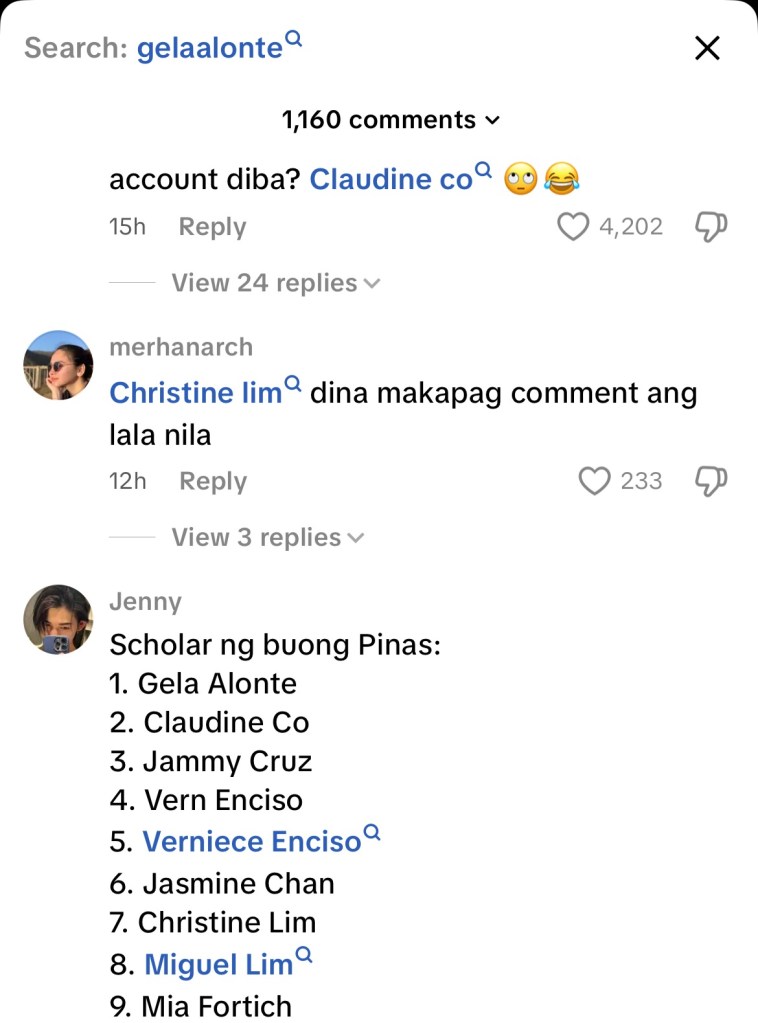The height and width of the screenshot is (1023, 758).
Task: Open the Jenny username
Action: (x=145, y=602)
